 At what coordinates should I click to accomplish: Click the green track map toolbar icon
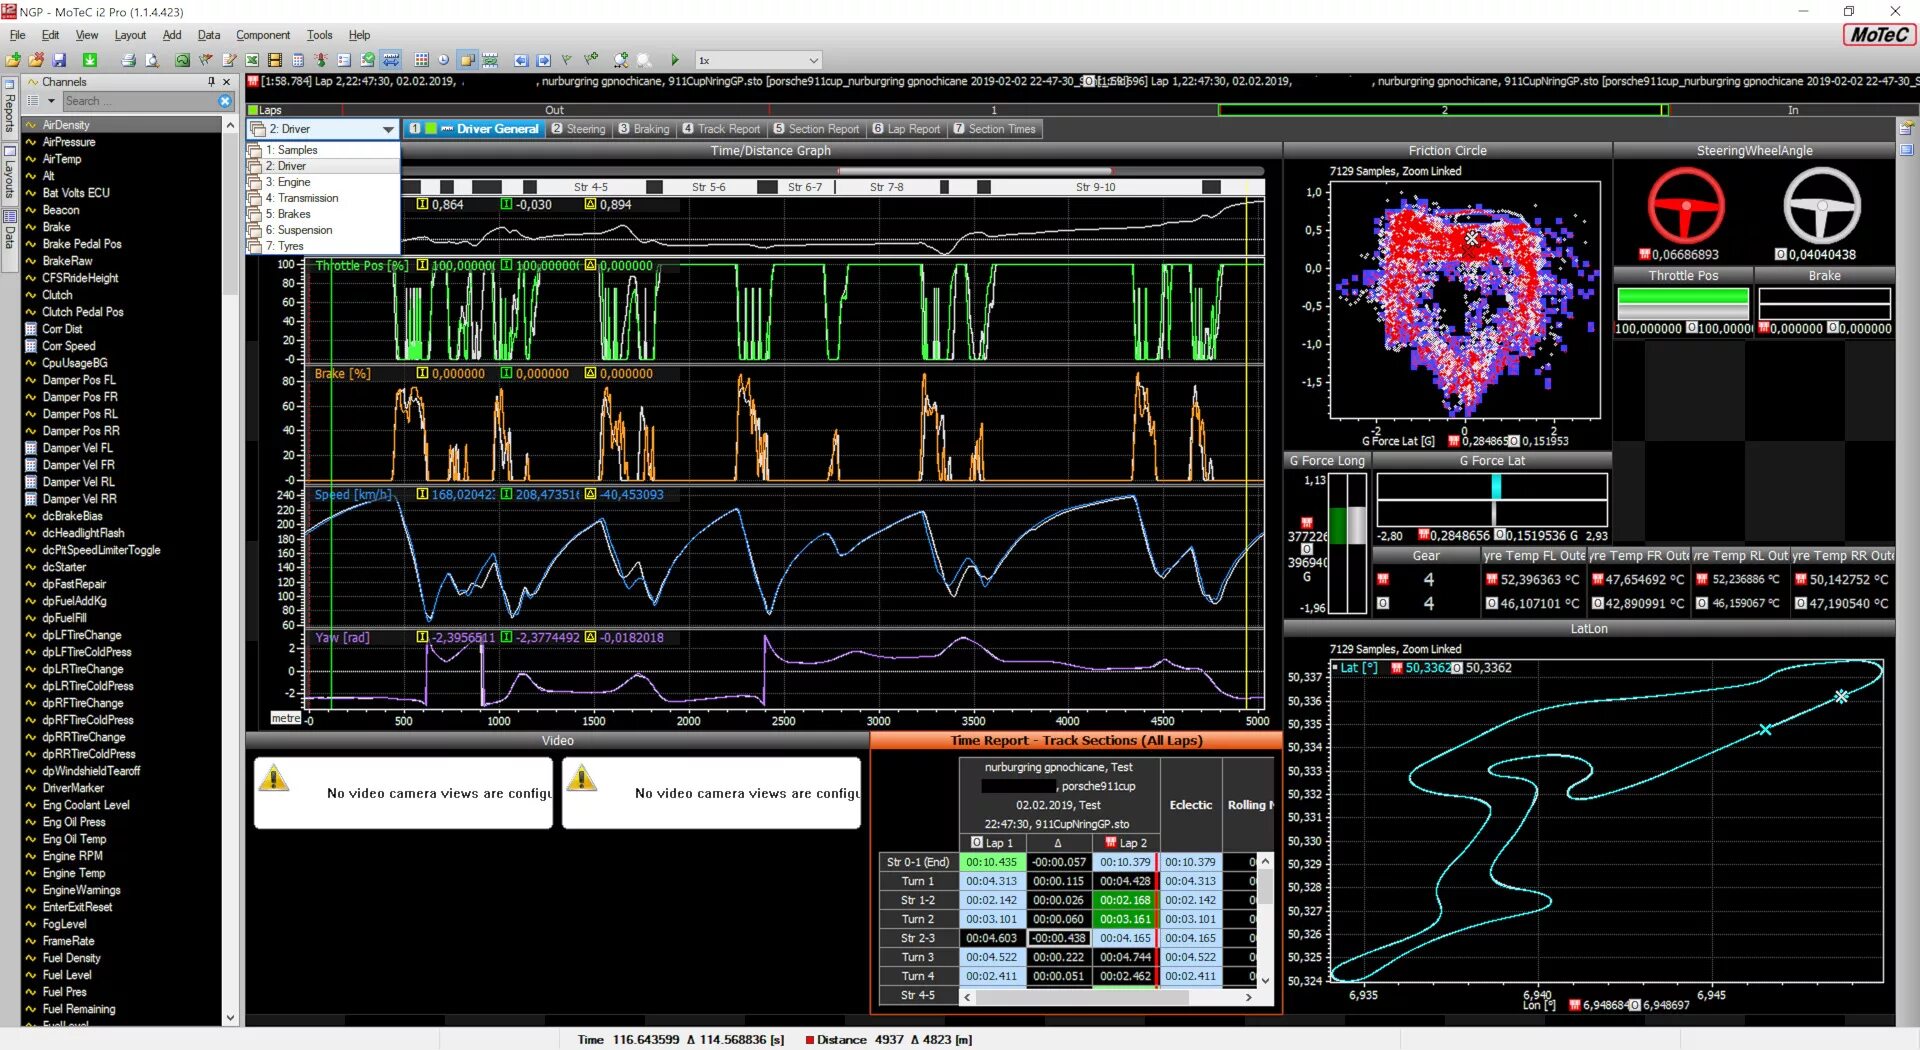[x=182, y=60]
